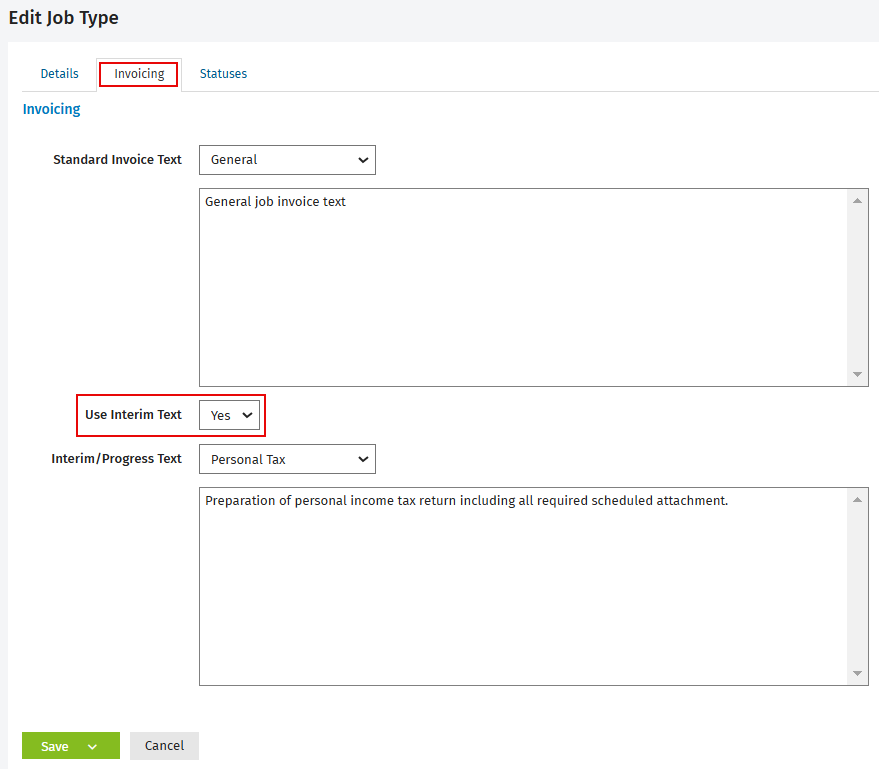Click the 'Use Interim Text' label
879x769 pixels.
point(133,415)
